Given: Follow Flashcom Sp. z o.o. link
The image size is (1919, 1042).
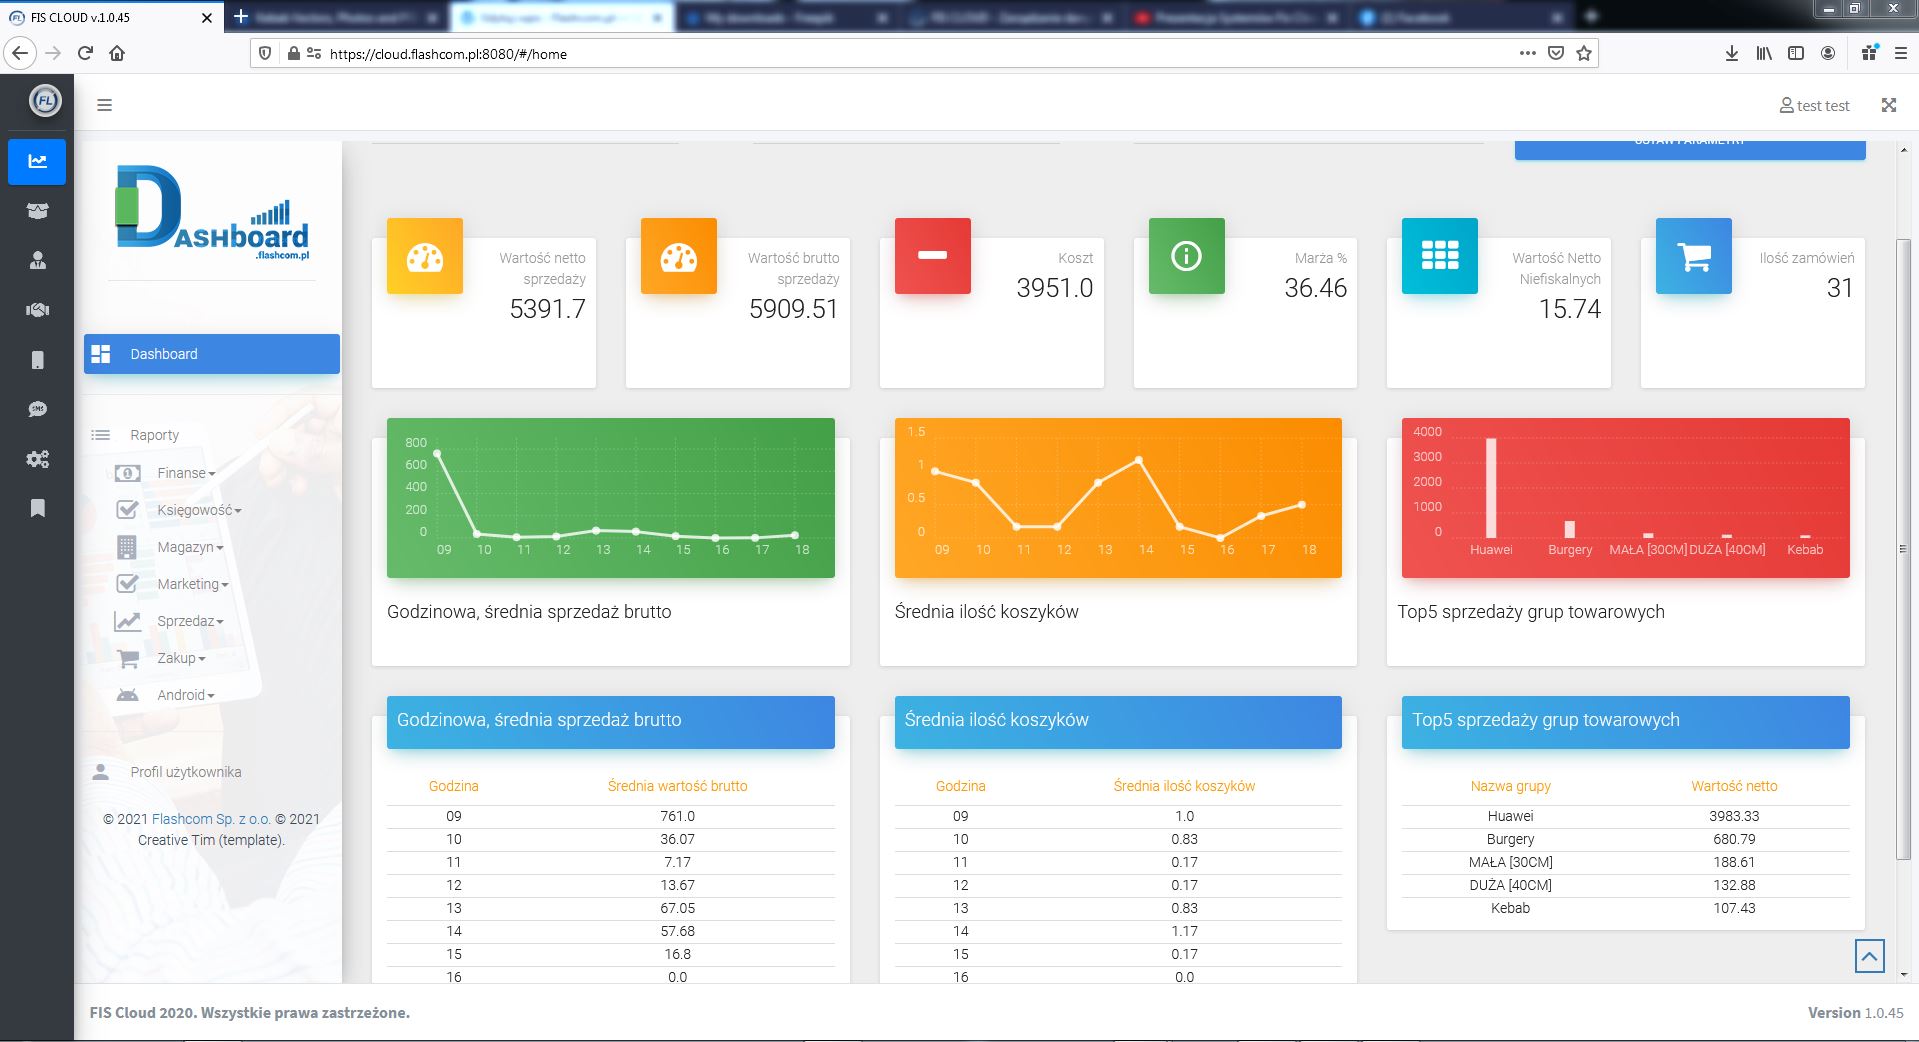Looking at the screenshot, I should [x=211, y=819].
